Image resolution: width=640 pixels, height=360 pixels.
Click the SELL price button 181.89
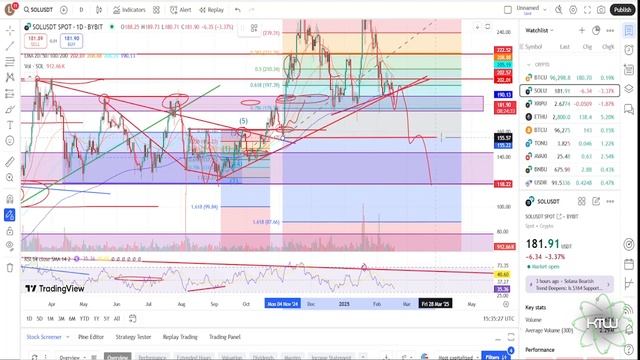click(x=36, y=40)
